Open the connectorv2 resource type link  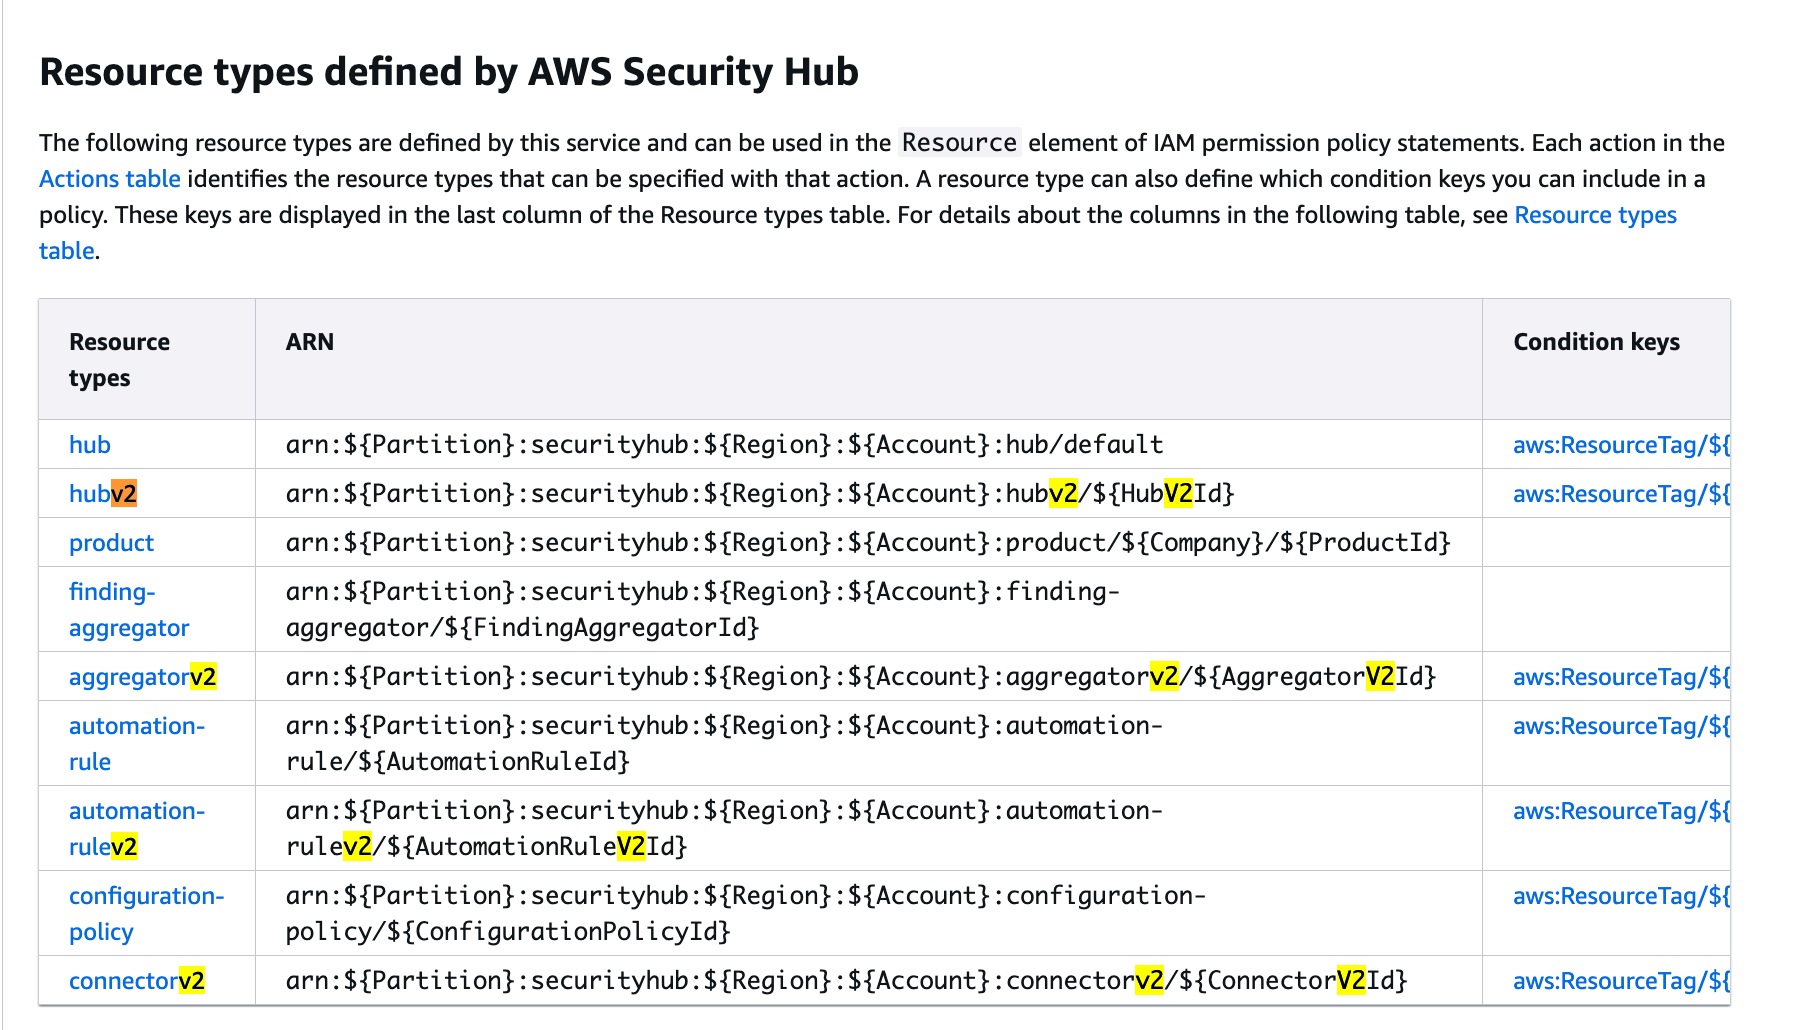click(x=137, y=981)
